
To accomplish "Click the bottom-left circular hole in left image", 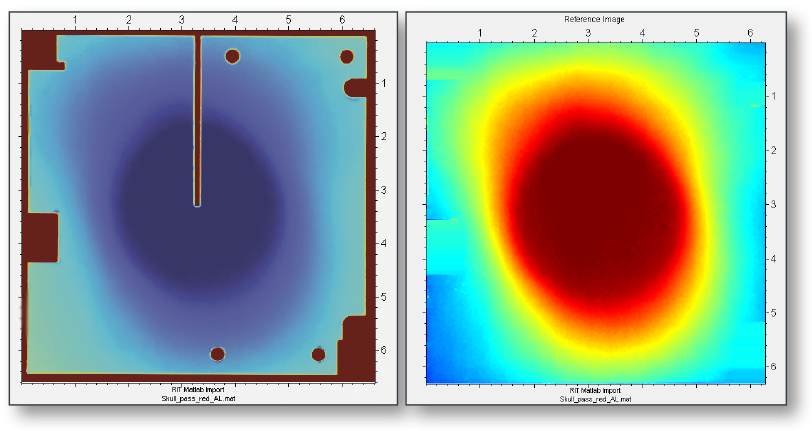I will pyautogui.click(x=217, y=354).
